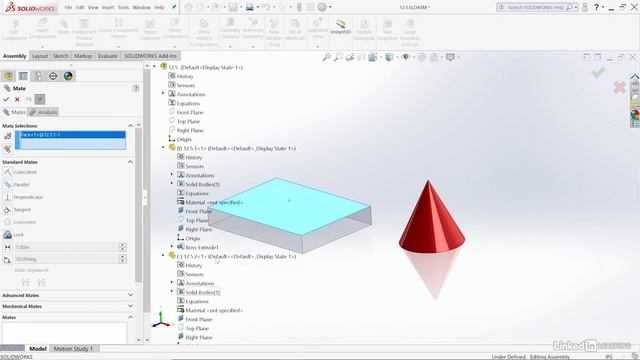The height and width of the screenshot is (360, 640).
Task: Click the Home toolbar icon
Action: pyautogui.click(x=188, y=7)
